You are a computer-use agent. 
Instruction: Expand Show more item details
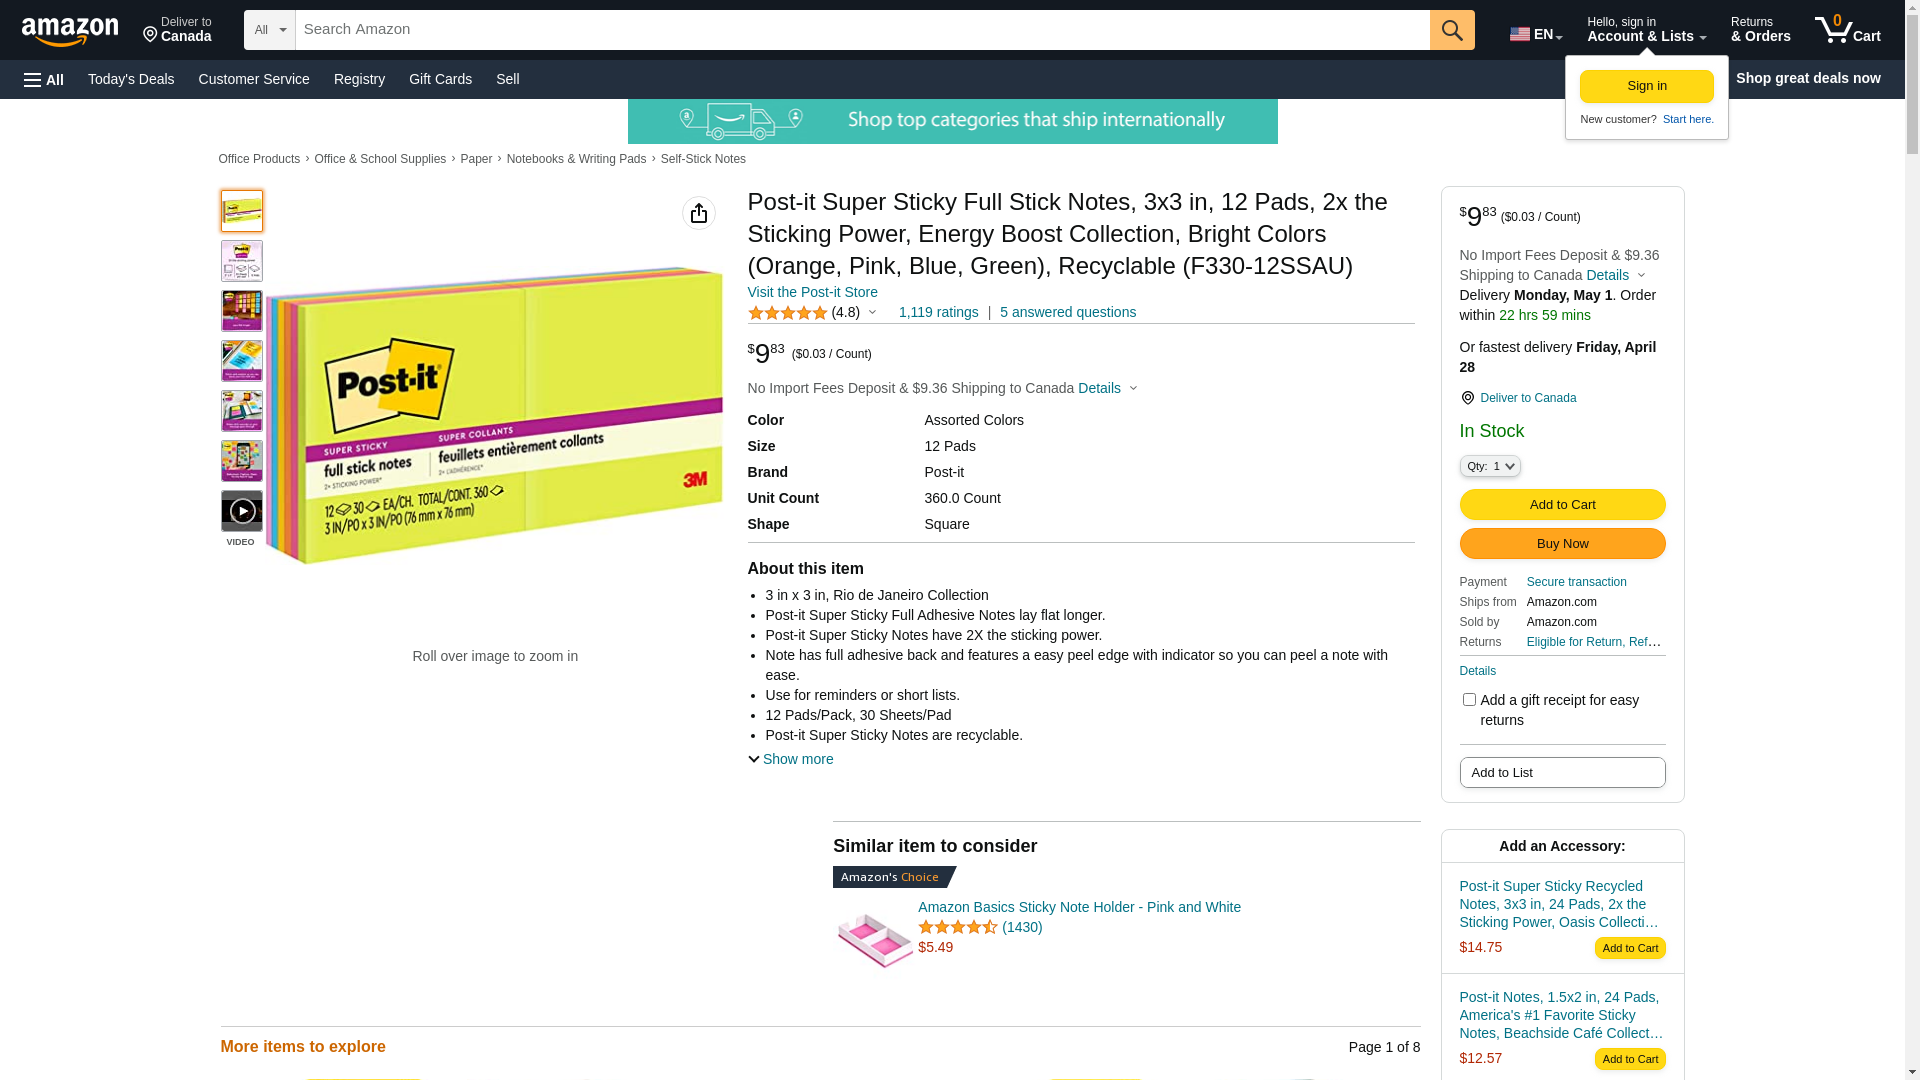coord(791,759)
